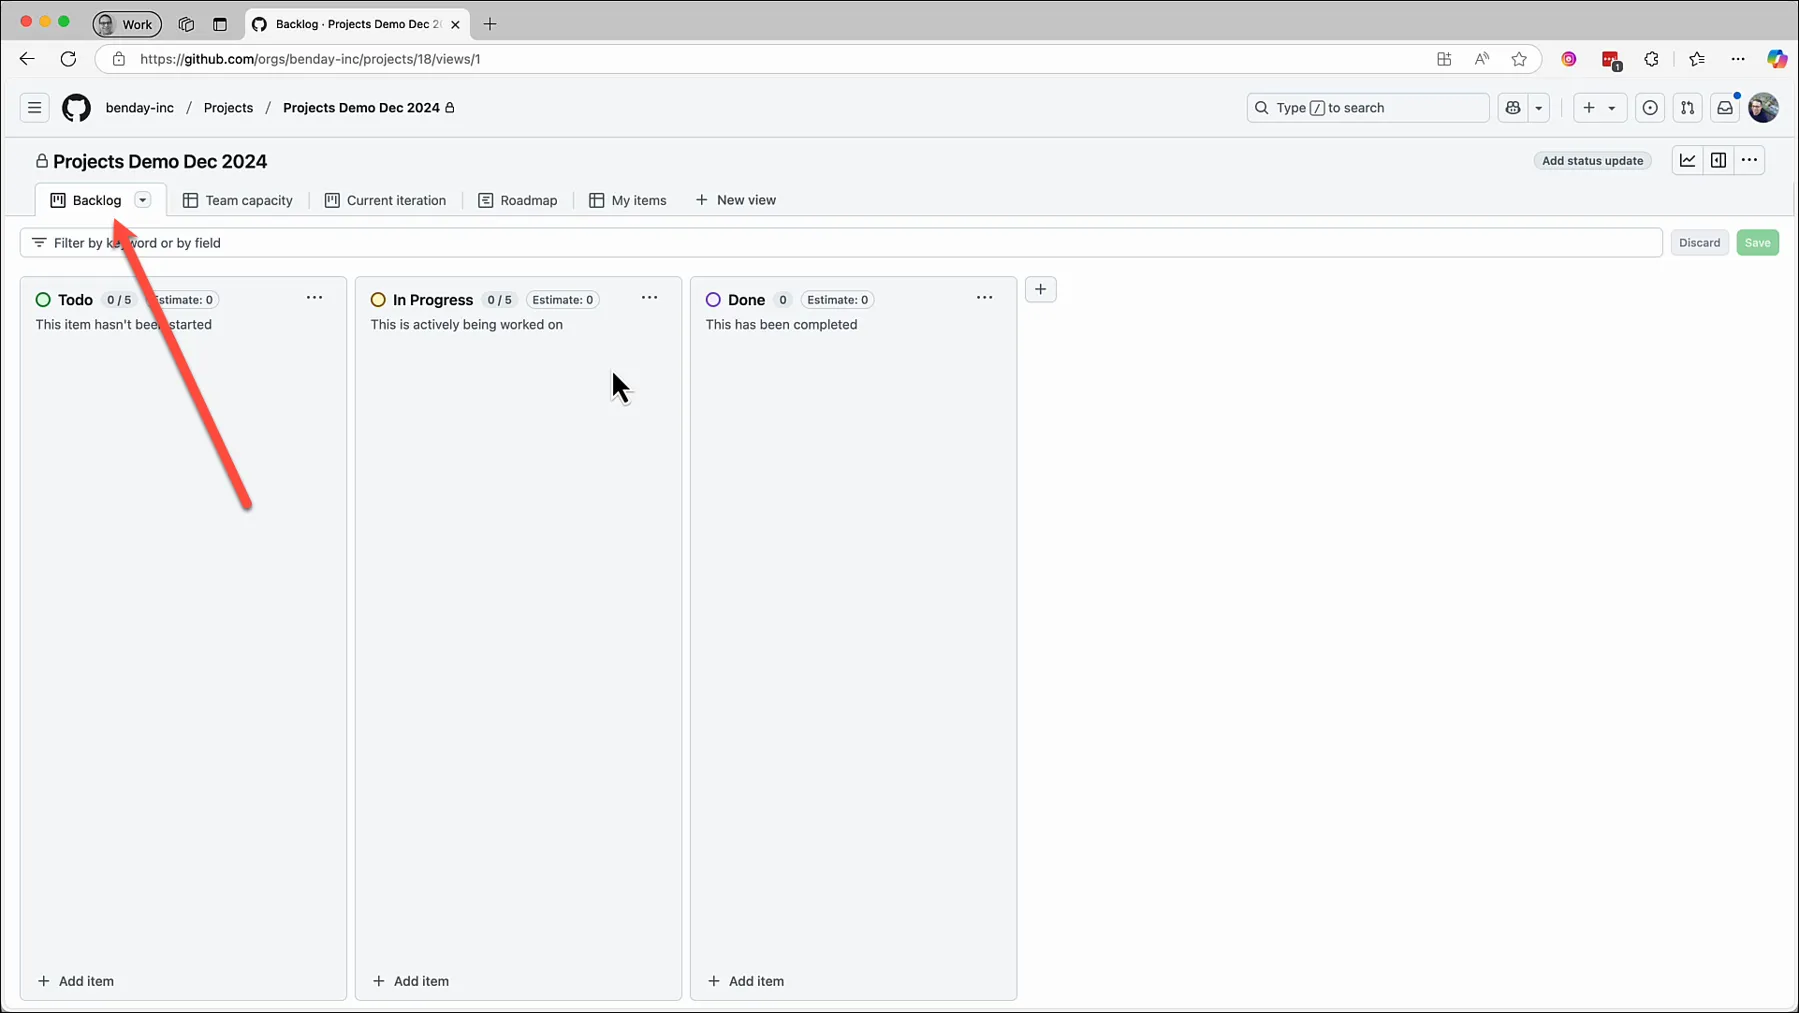Switch to the Roadmap view
Screen dimensions: 1799x1013
coord(518,200)
